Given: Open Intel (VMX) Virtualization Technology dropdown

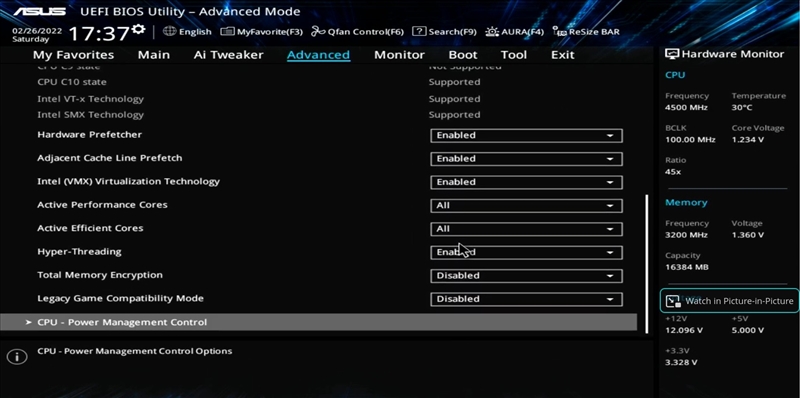Looking at the screenshot, I should [x=526, y=182].
